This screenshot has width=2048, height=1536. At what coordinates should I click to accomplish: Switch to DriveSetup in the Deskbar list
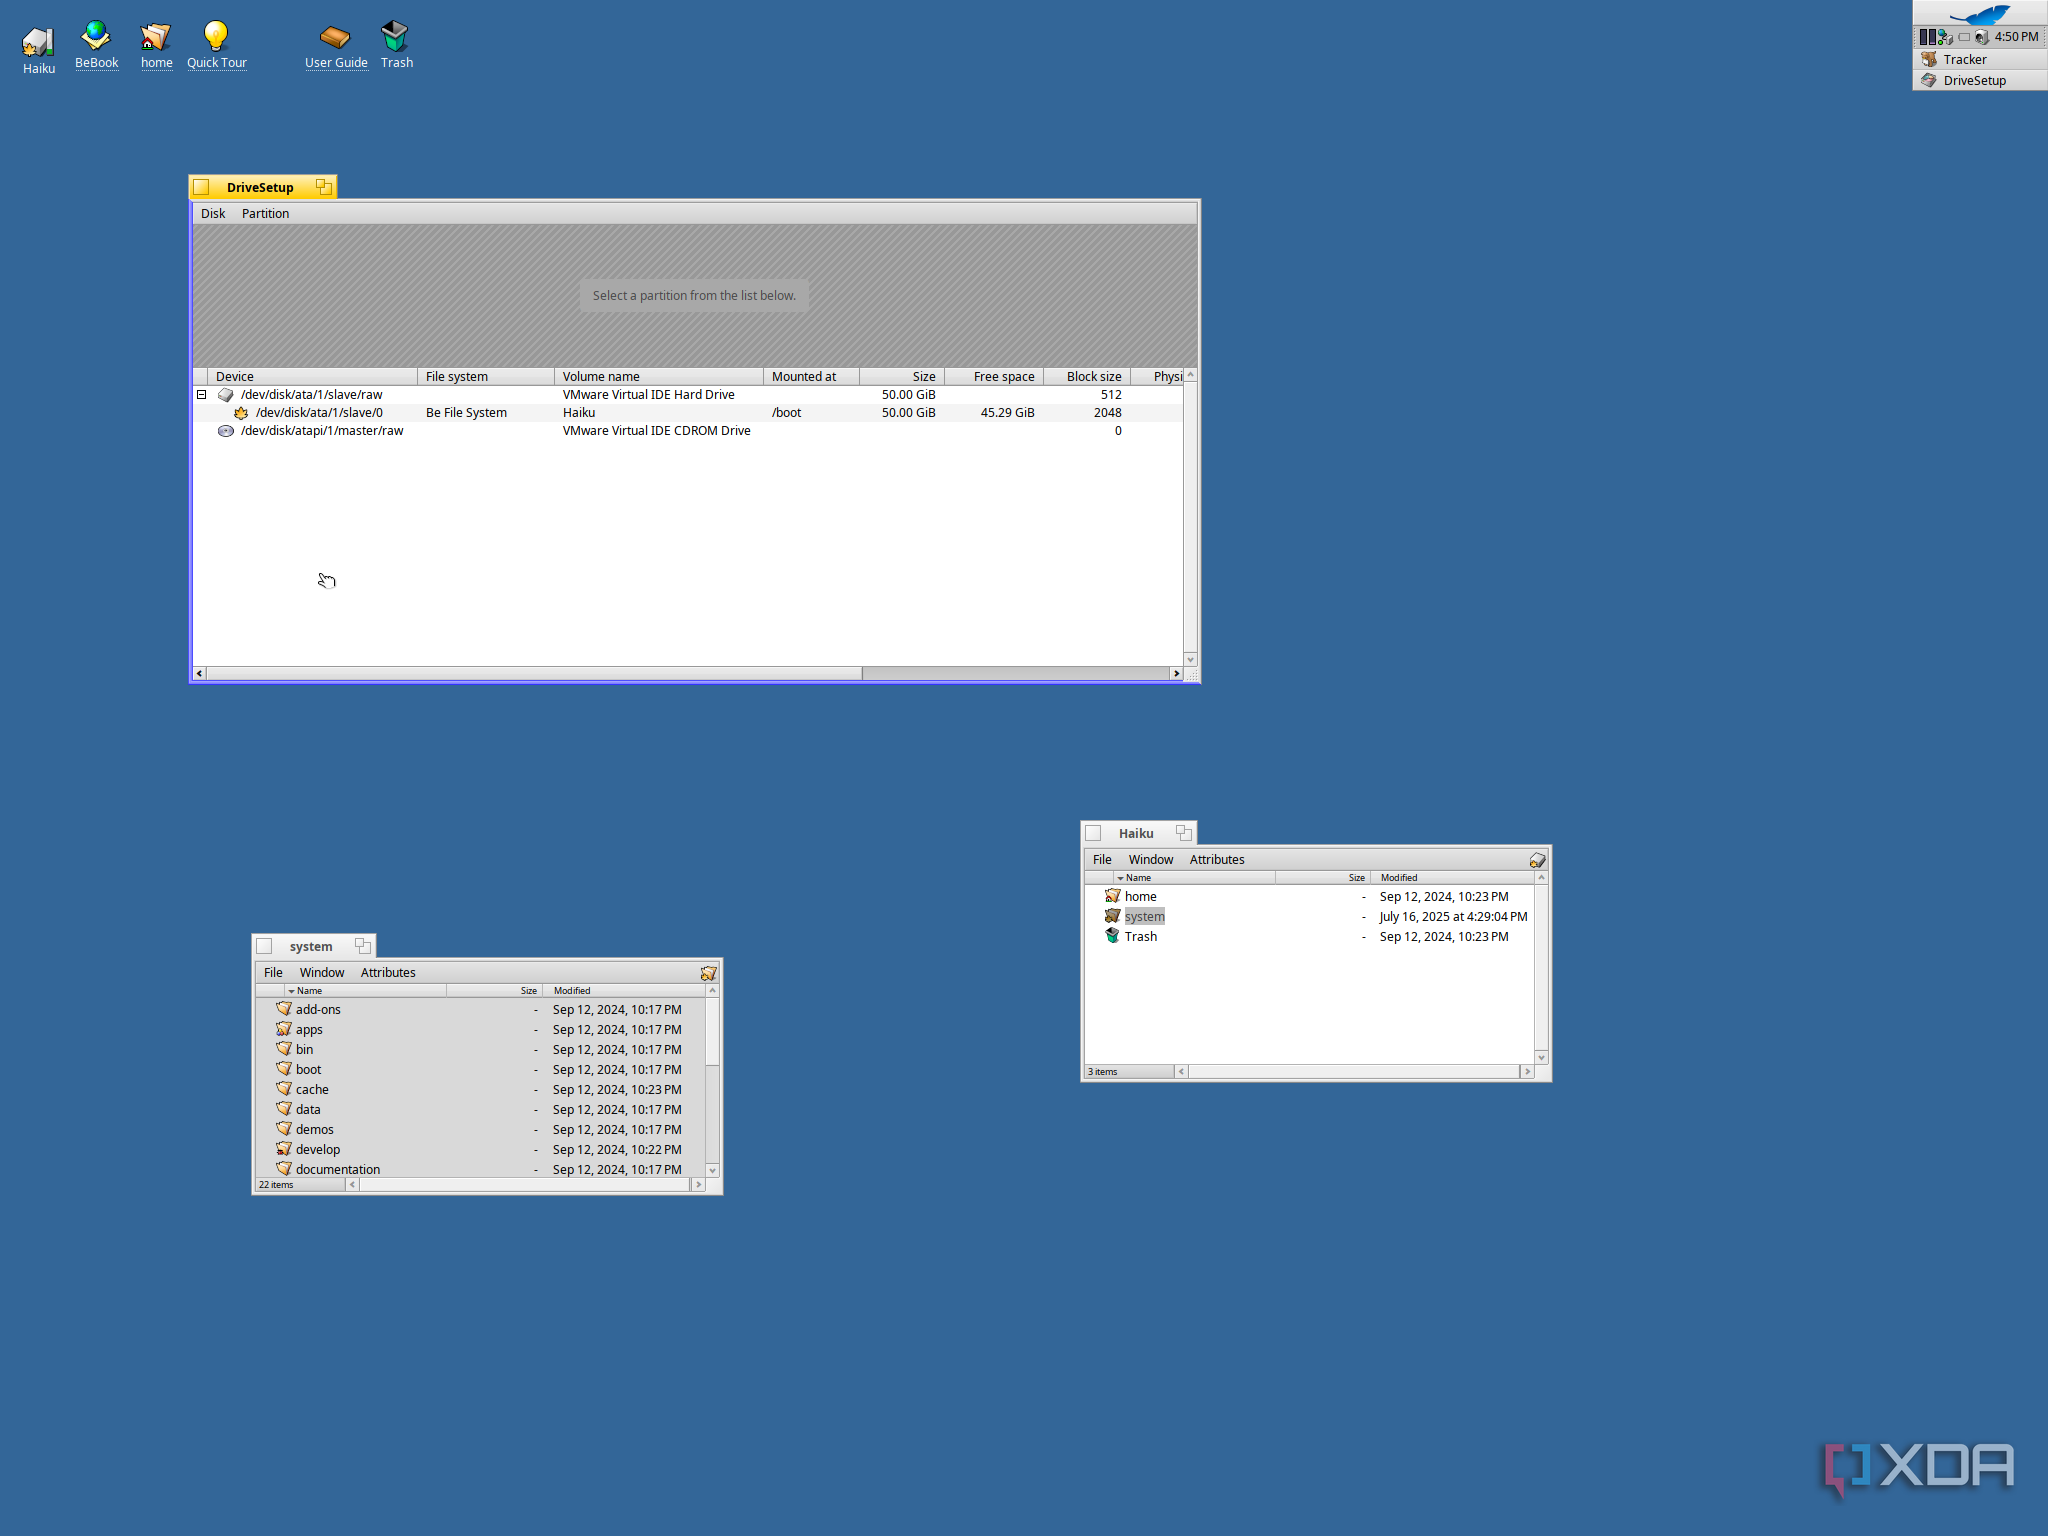click(x=1973, y=81)
